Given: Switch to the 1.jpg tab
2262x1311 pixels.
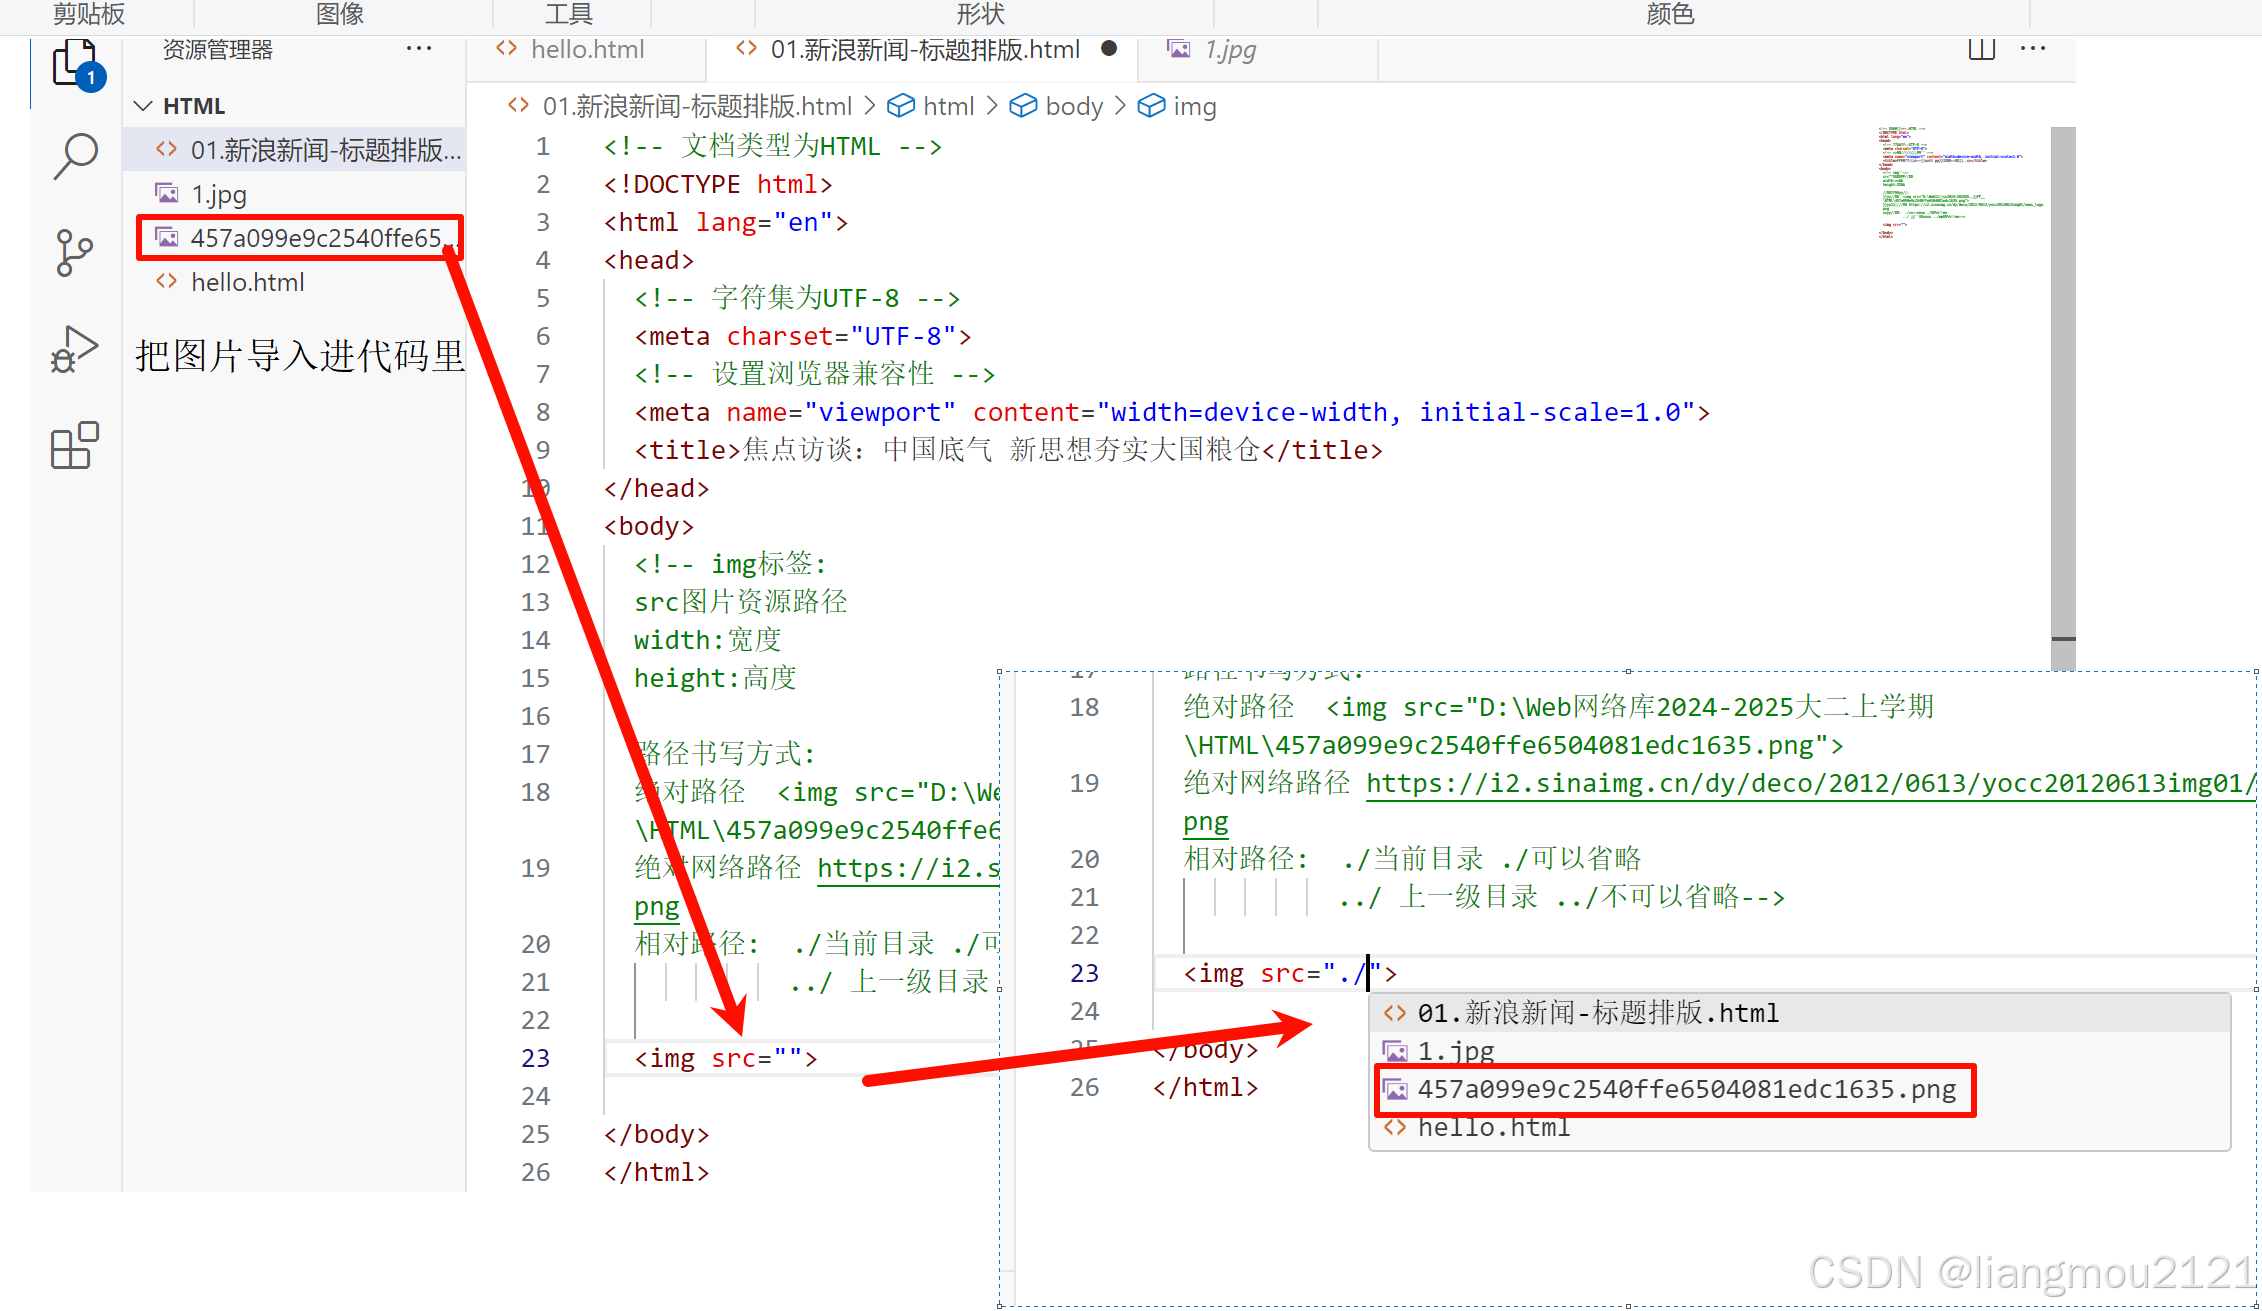Looking at the screenshot, I should 1229,49.
